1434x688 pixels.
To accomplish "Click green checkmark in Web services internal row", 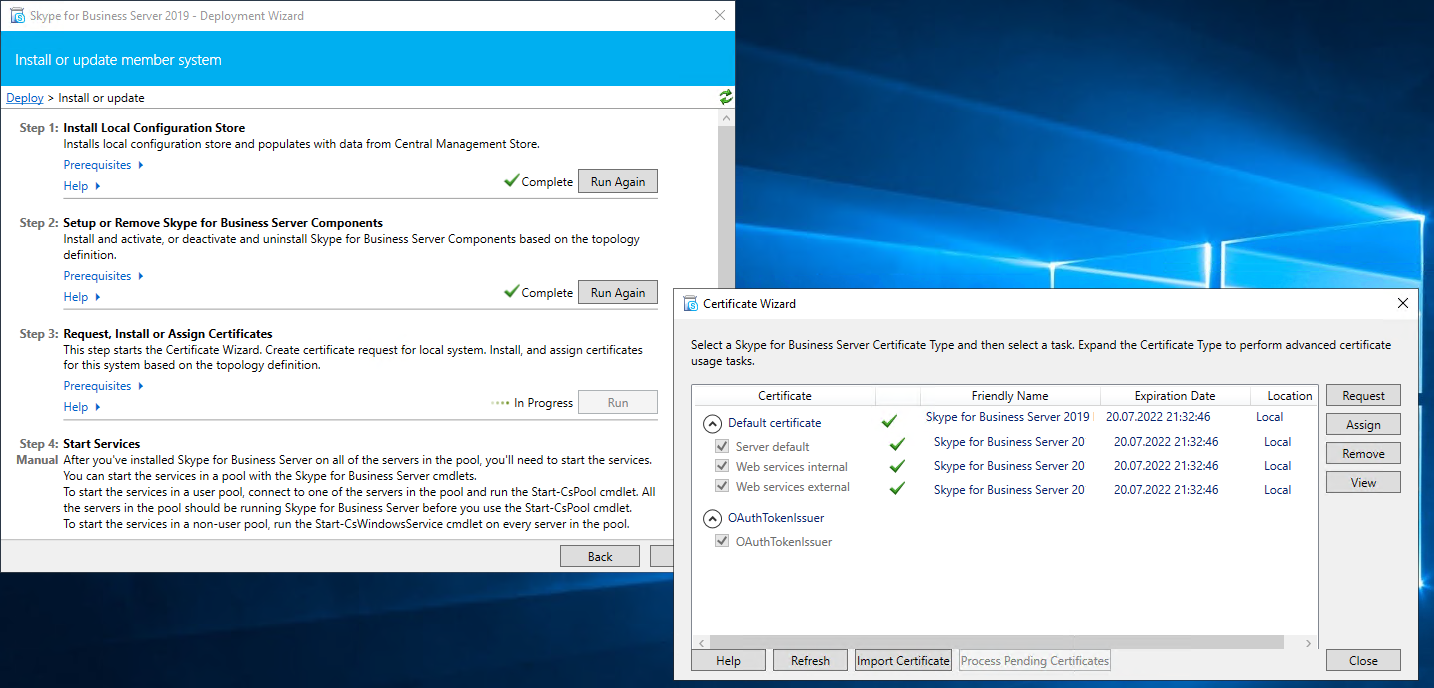I will coord(897,466).
